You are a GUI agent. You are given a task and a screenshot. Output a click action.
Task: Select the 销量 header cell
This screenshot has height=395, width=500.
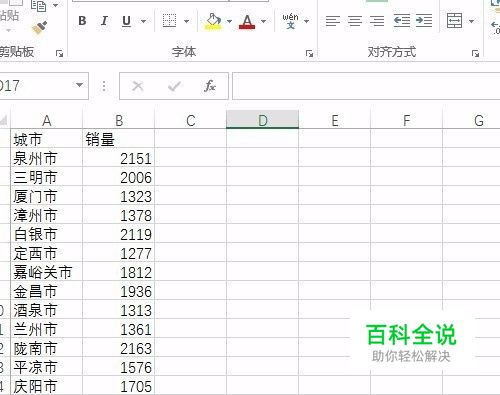click(x=119, y=139)
